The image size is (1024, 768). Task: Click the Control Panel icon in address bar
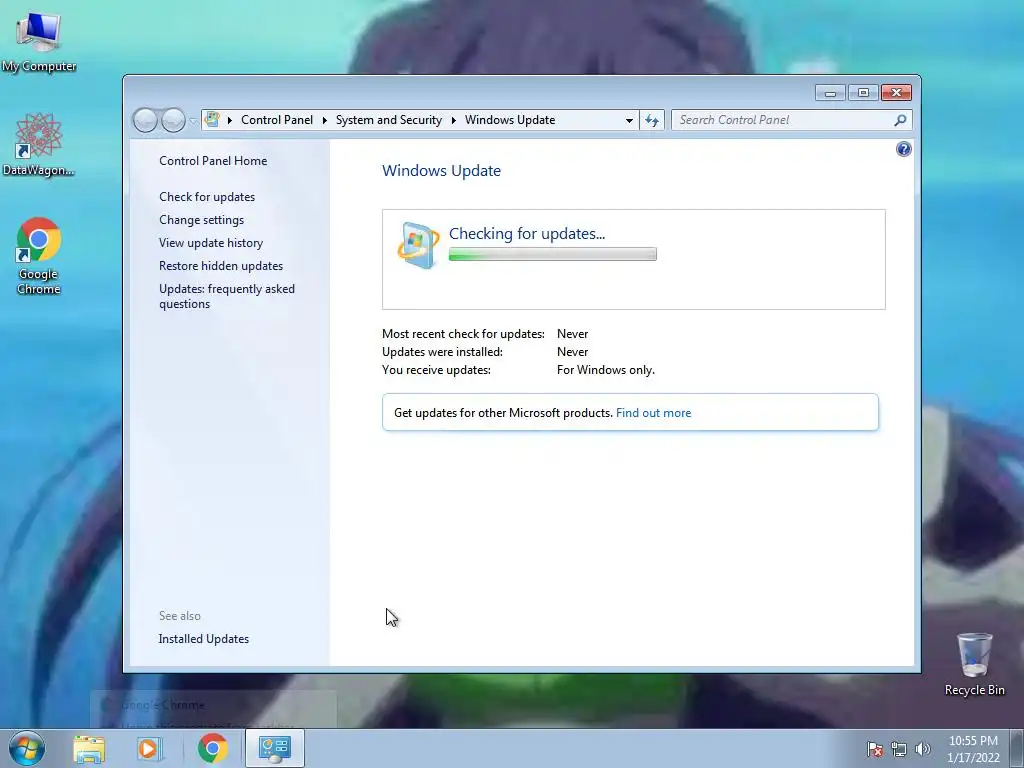tap(212, 120)
